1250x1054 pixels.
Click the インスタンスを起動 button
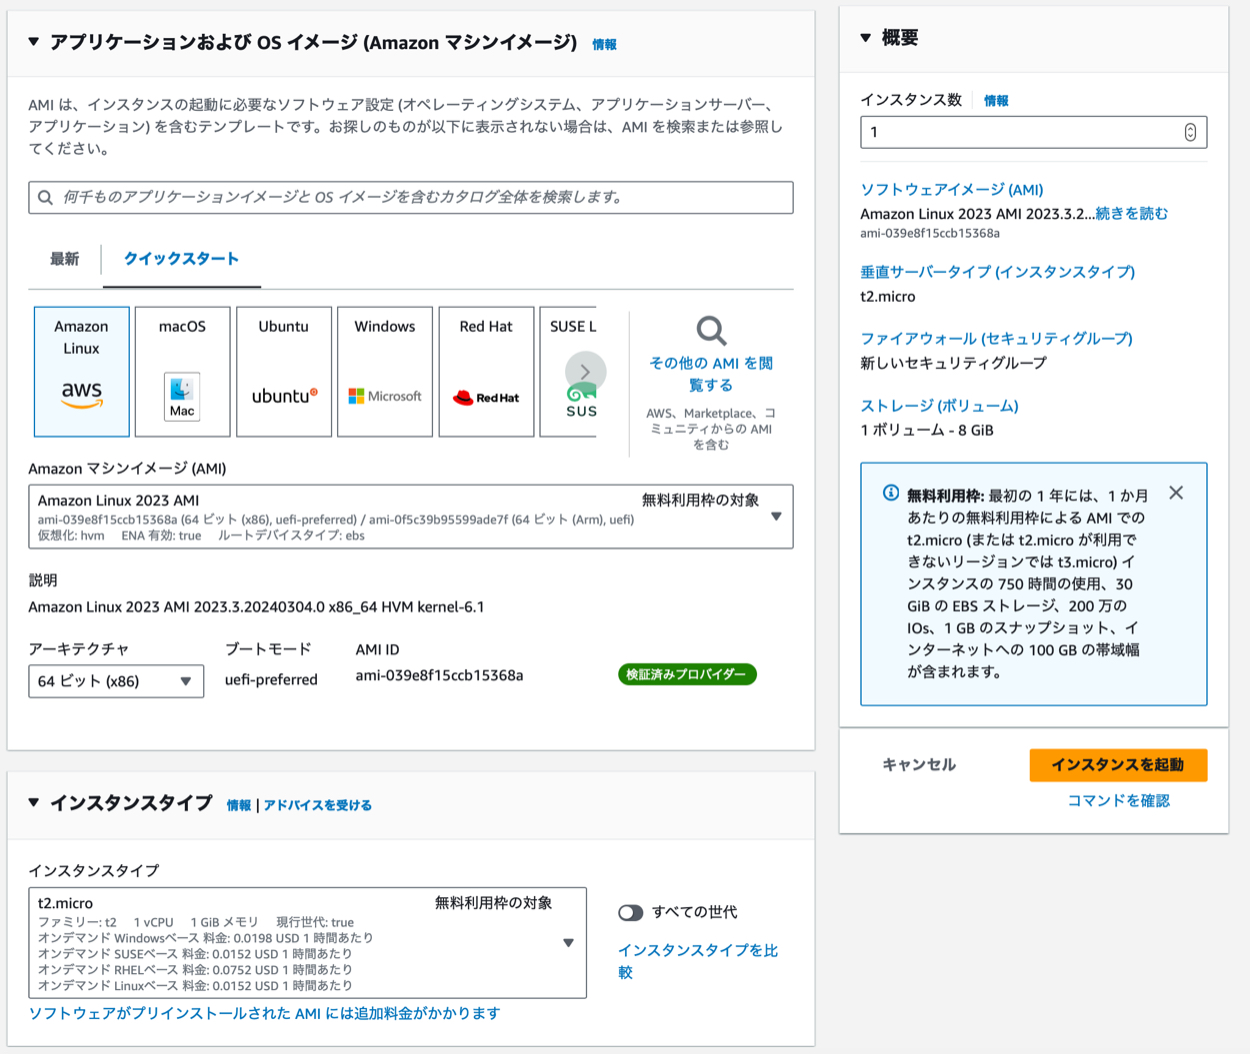(1118, 765)
